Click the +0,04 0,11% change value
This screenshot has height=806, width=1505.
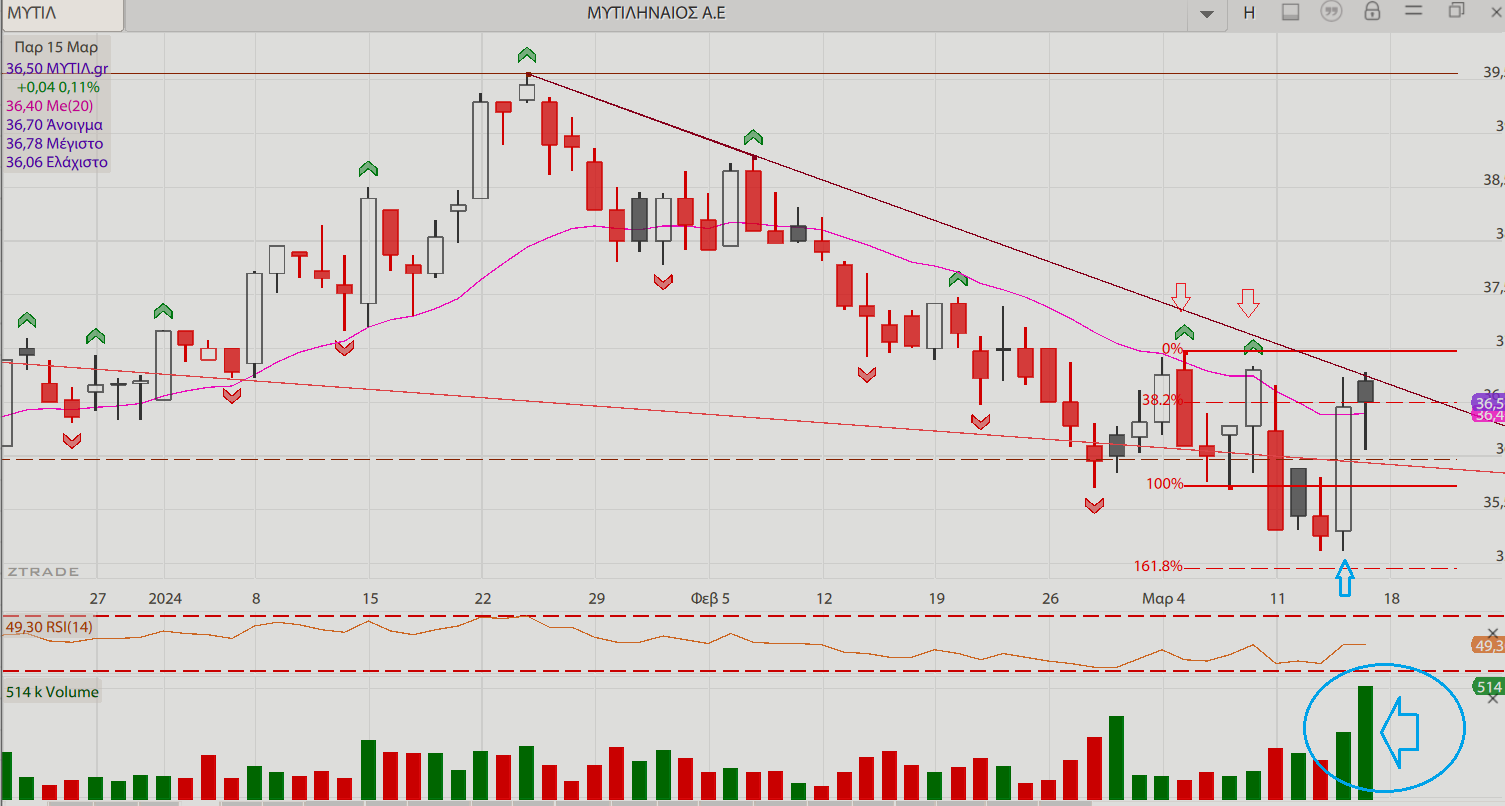pos(58,87)
